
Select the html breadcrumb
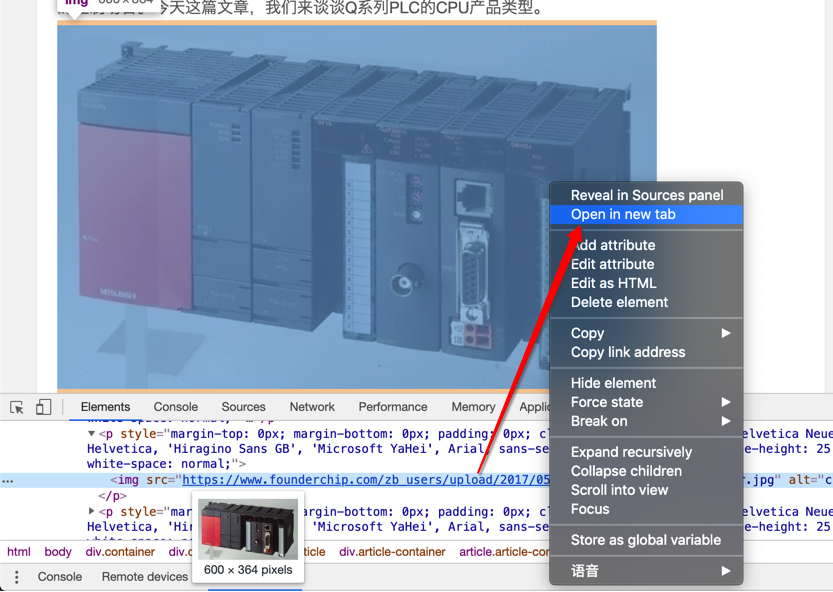click(19, 552)
